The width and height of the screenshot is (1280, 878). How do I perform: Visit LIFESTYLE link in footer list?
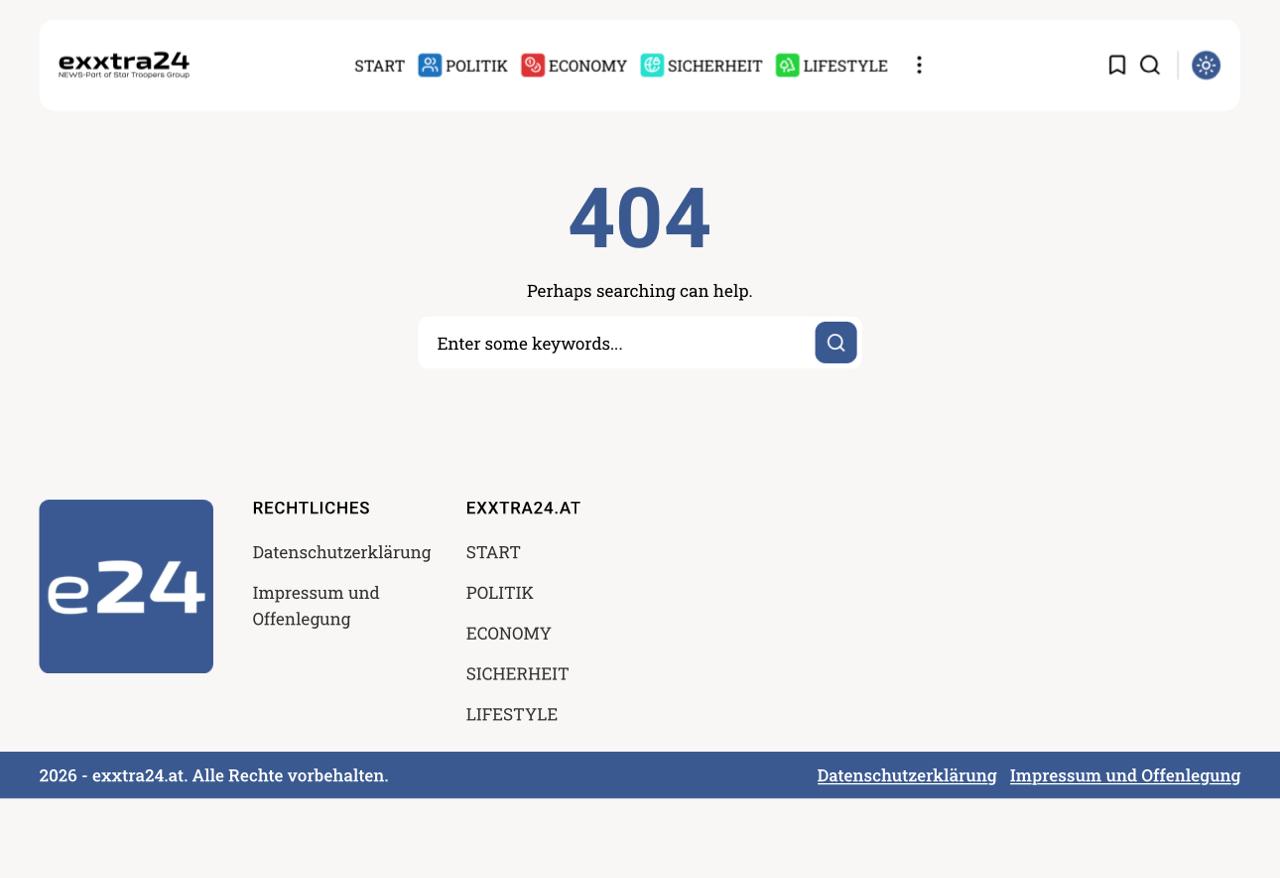(x=511, y=714)
